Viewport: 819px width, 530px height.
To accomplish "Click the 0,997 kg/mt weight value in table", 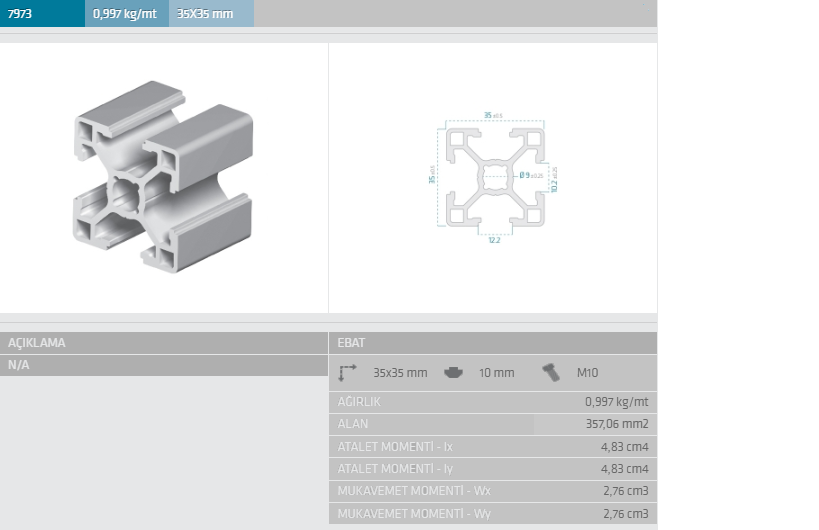I will (x=616, y=402).
